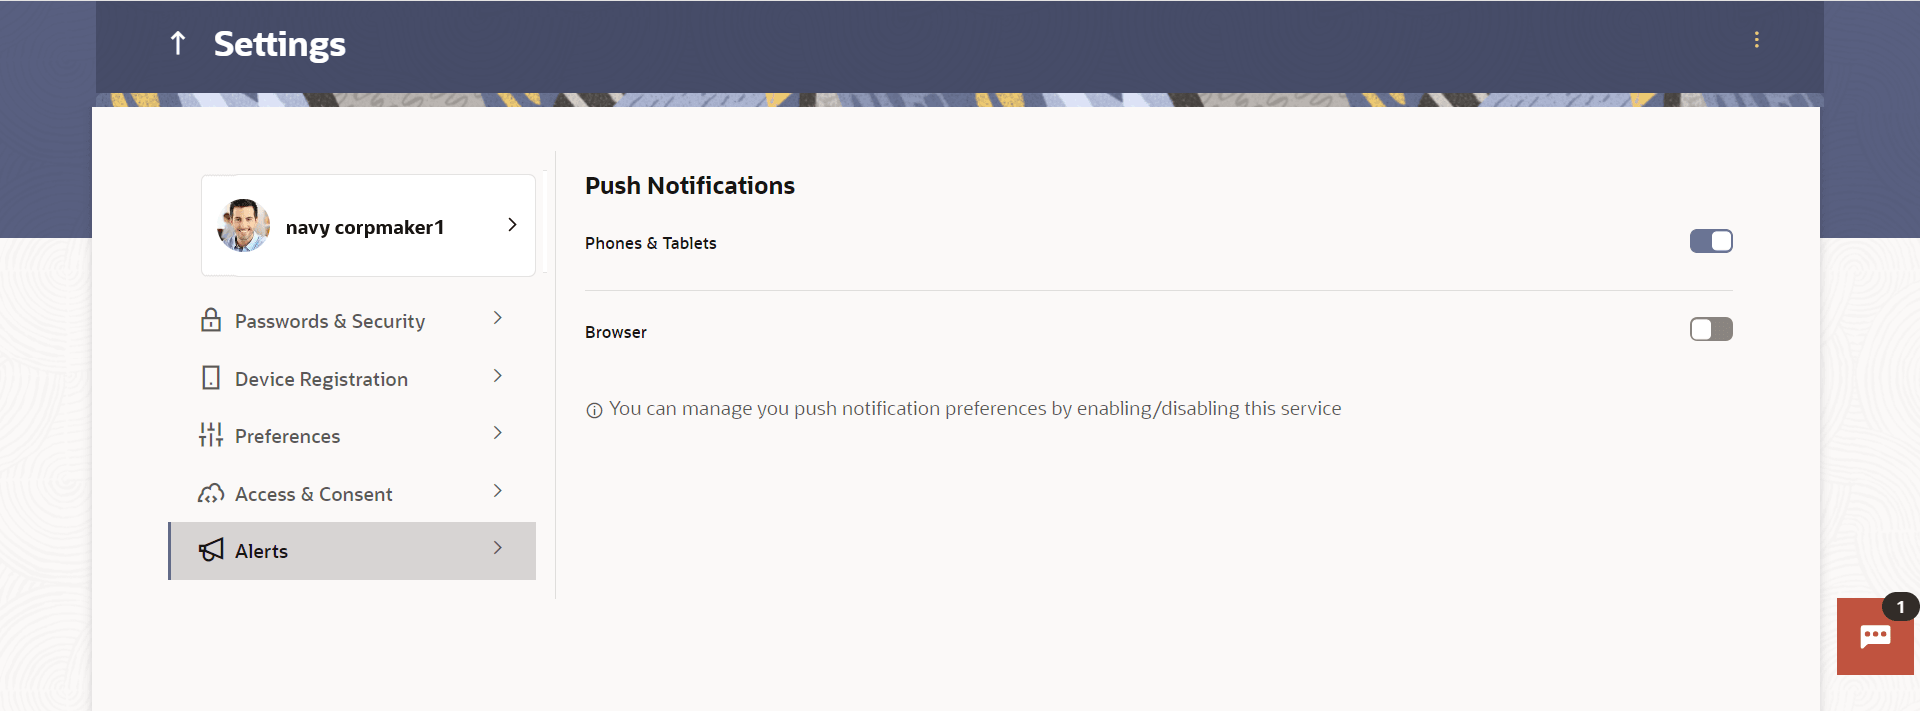
Task: Open the three-dot kebab menu
Action: coord(1756,40)
